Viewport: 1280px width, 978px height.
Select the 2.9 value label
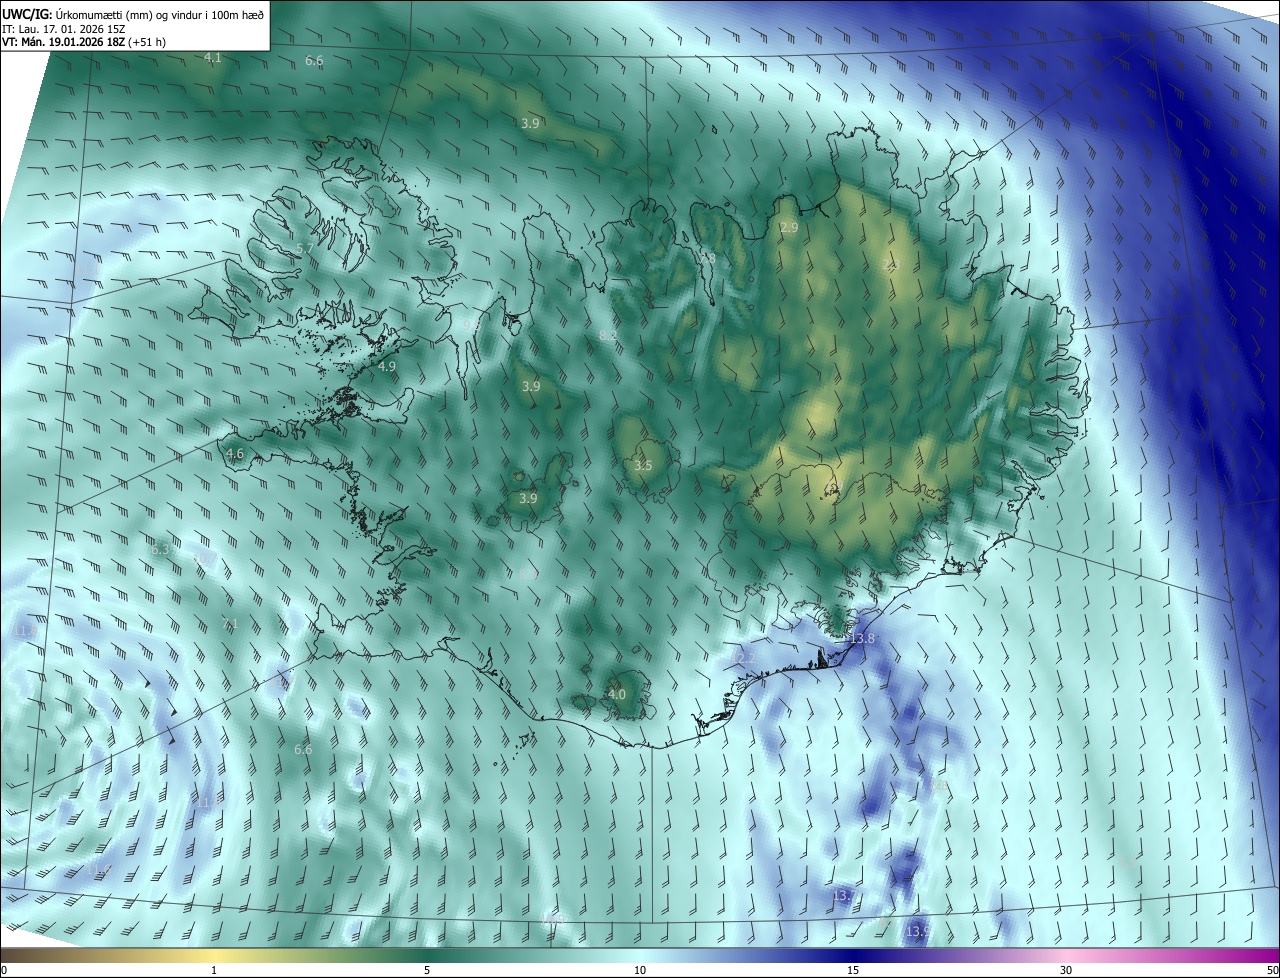[789, 228]
